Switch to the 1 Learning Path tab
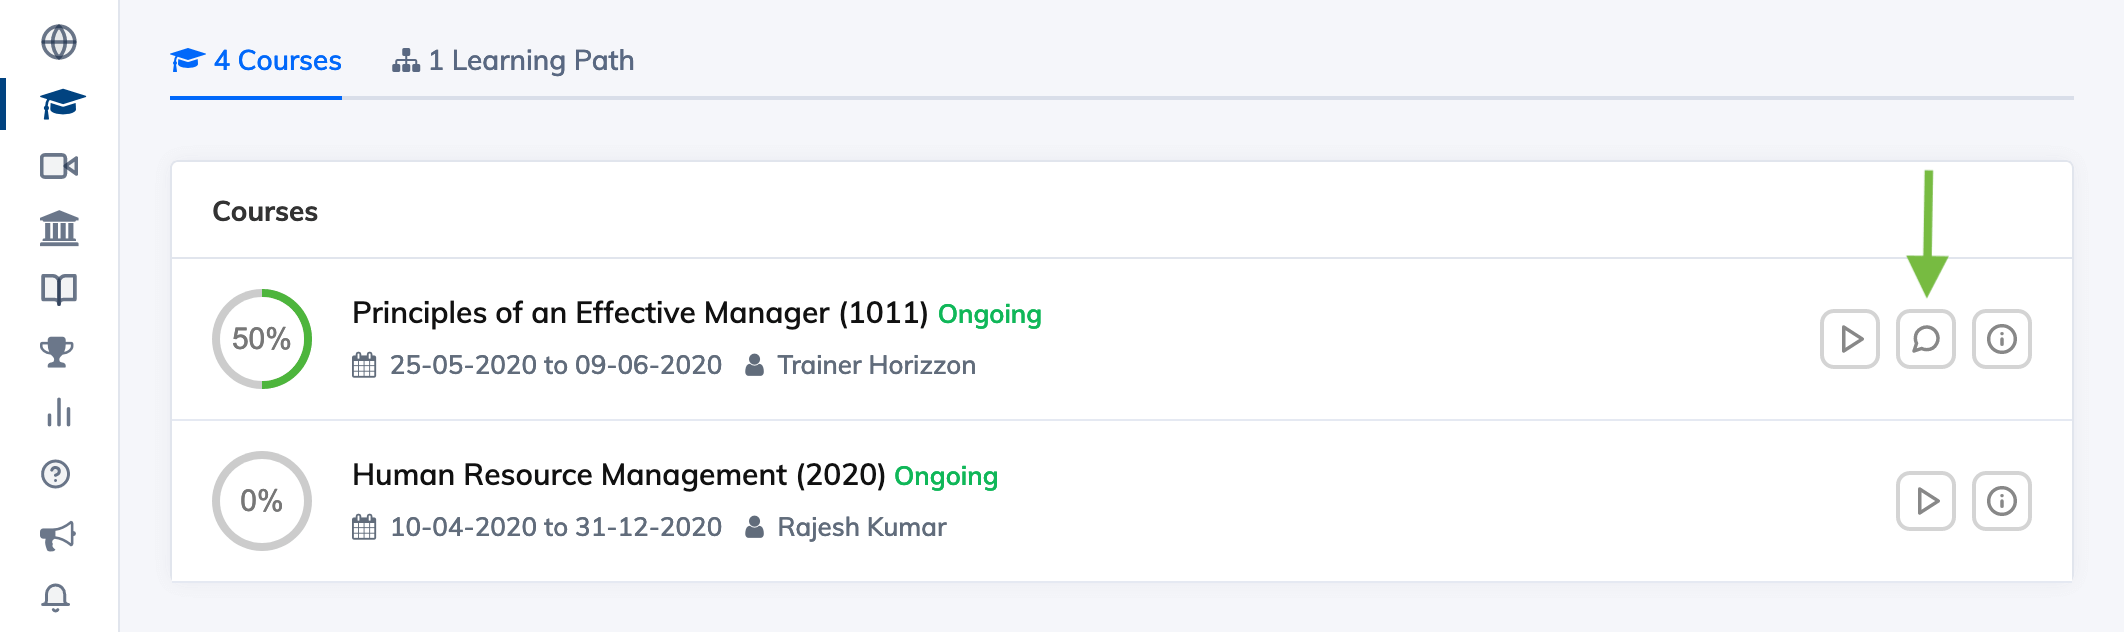 513,60
